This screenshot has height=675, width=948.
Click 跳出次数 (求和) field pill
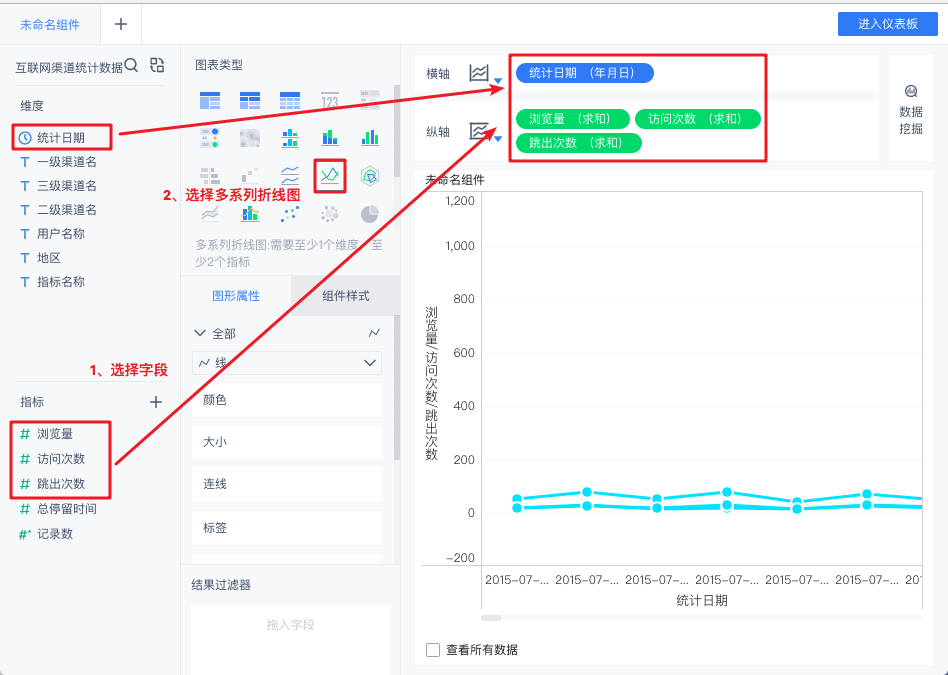click(579, 143)
